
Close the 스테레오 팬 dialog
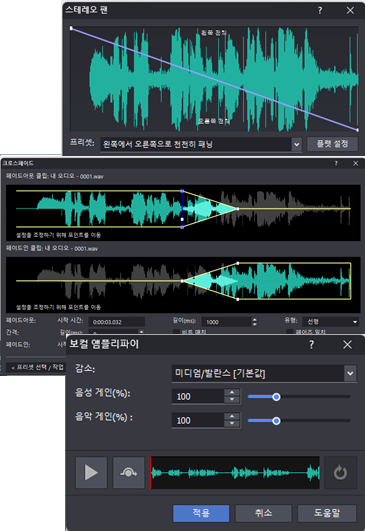(350, 10)
